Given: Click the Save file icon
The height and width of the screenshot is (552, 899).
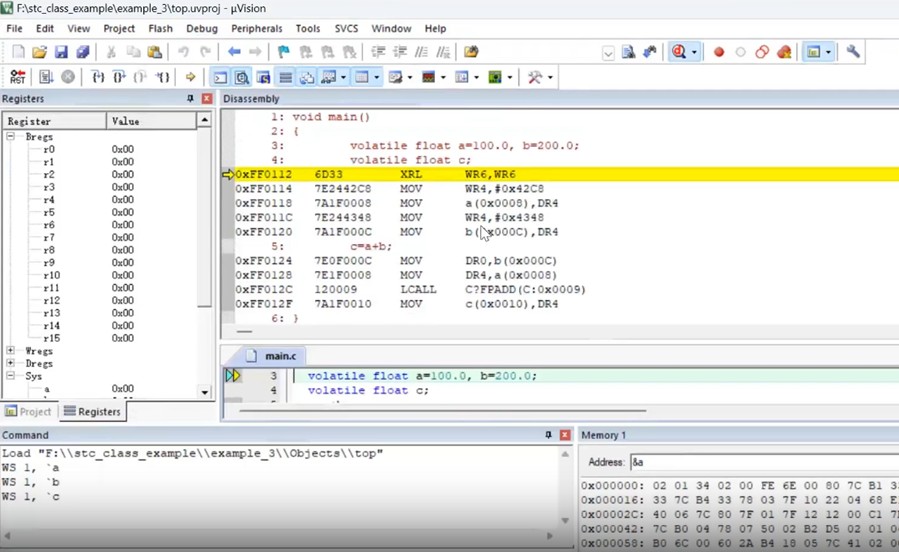Looking at the screenshot, I should (61, 52).
